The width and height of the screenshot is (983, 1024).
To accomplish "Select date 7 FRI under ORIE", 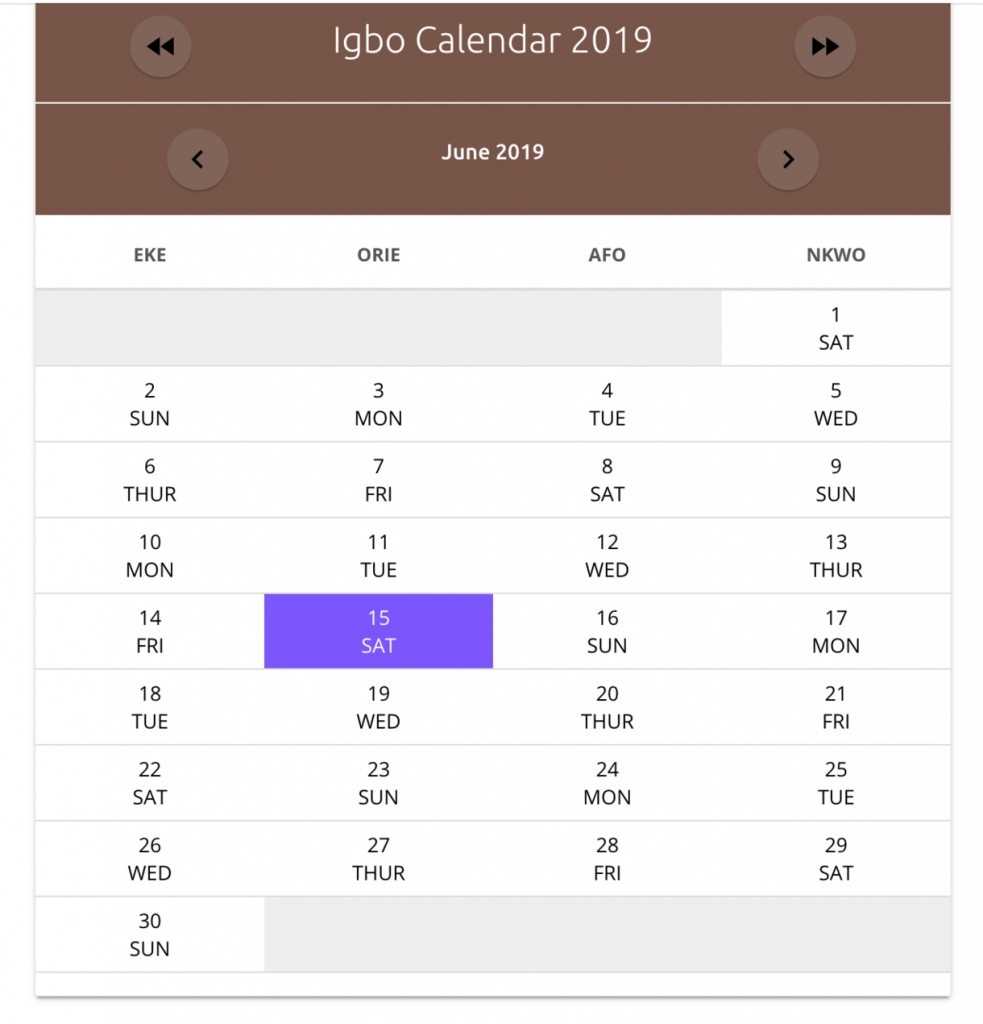I will point(378,479).
